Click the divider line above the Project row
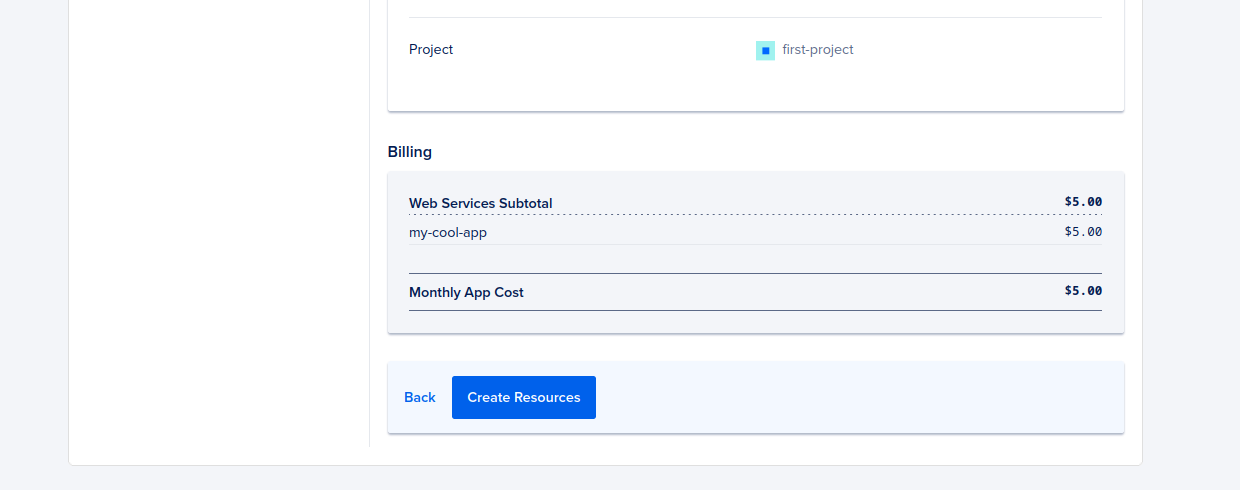This screenshot has width=1240, height=490. [x=755, y=17]
